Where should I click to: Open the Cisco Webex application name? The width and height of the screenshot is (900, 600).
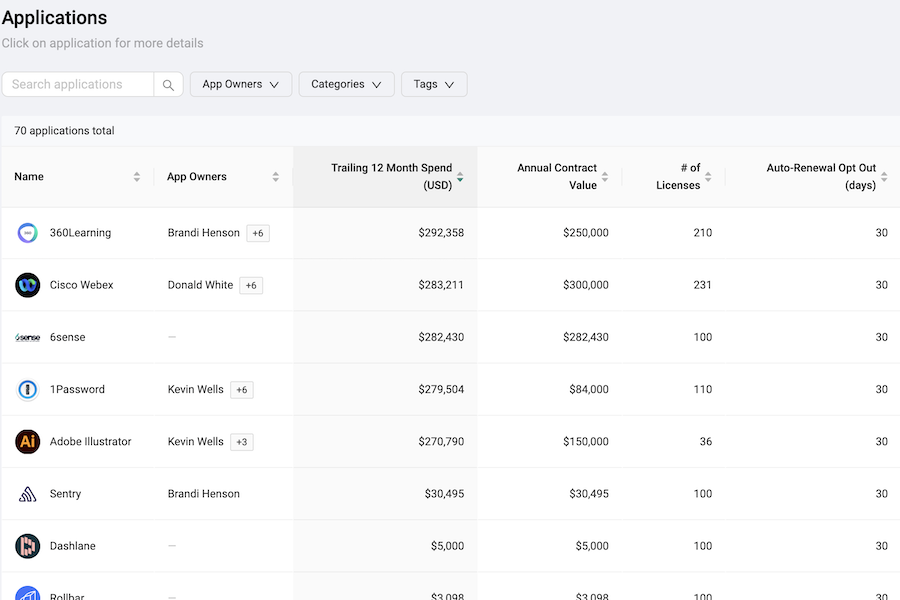point(82,285)
